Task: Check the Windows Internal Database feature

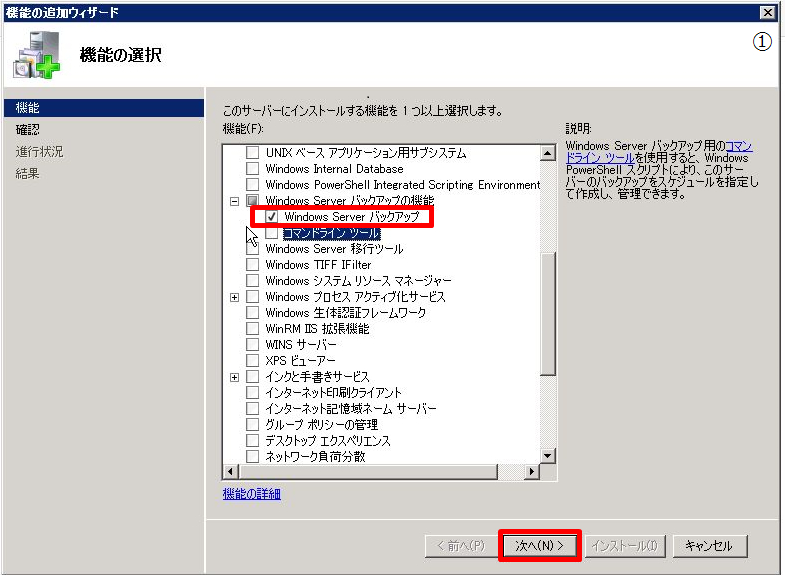Action: [253, 169]
